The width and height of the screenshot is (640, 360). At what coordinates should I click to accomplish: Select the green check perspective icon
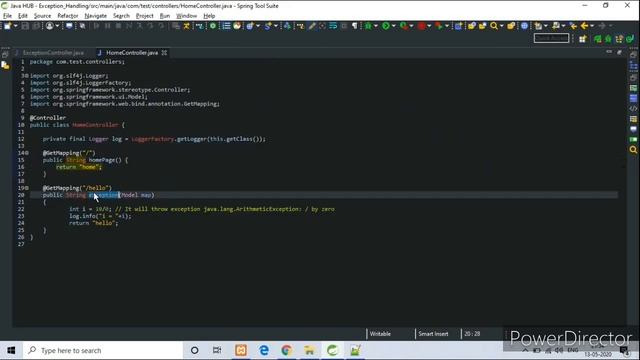pyautogui.click(x=630, y=39)
